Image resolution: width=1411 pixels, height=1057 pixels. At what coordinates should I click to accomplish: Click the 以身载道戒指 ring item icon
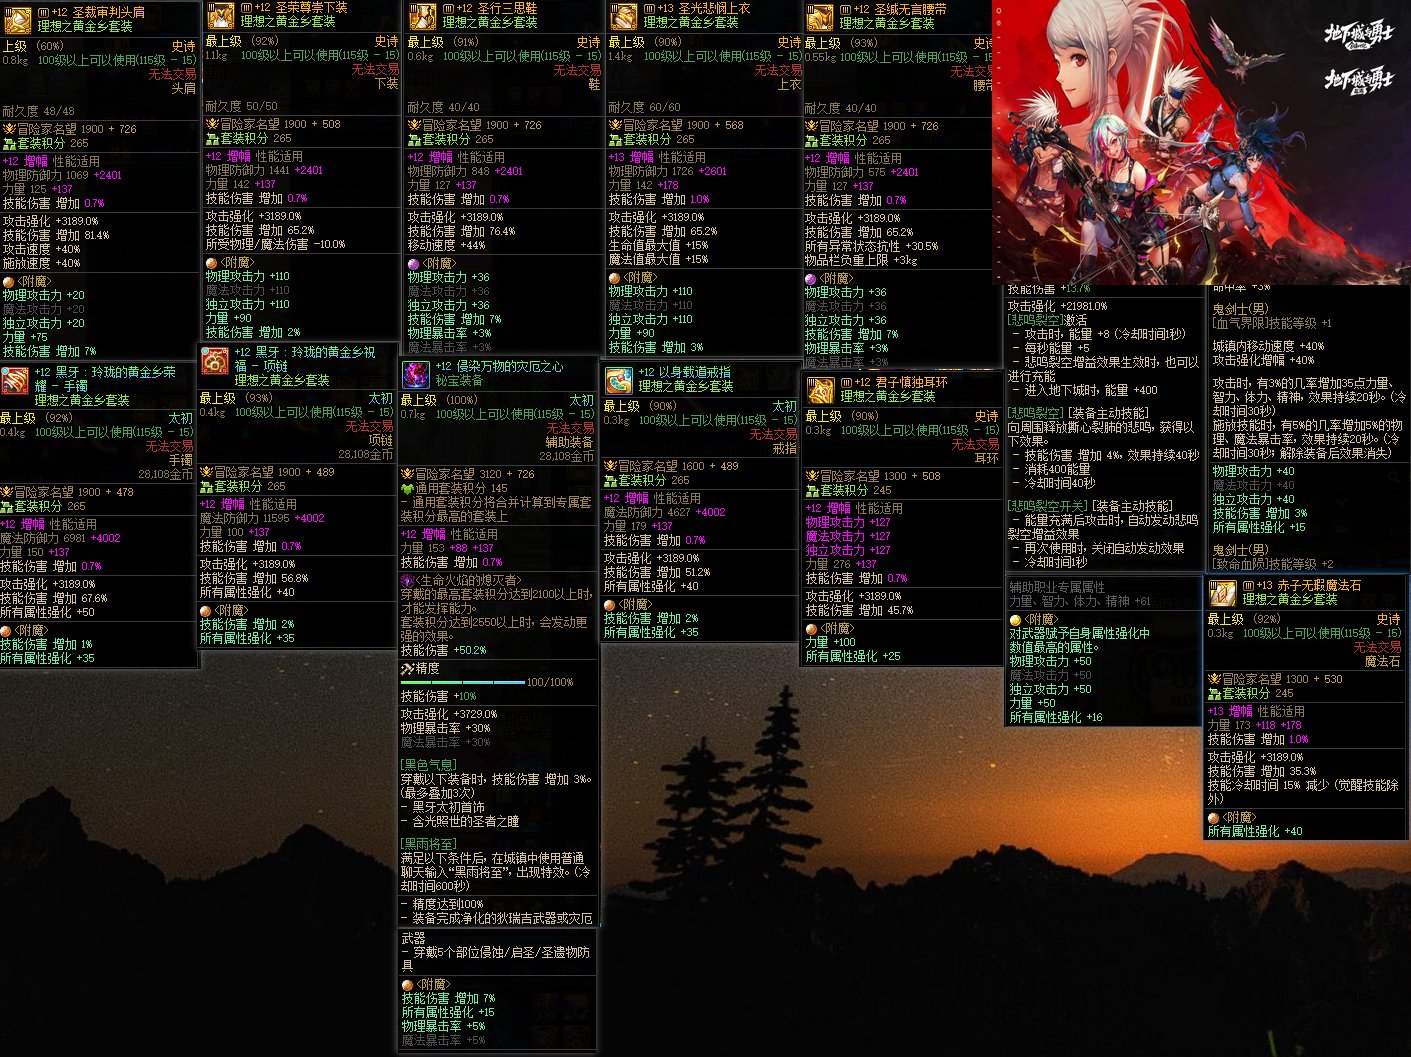tap(619, 380)
